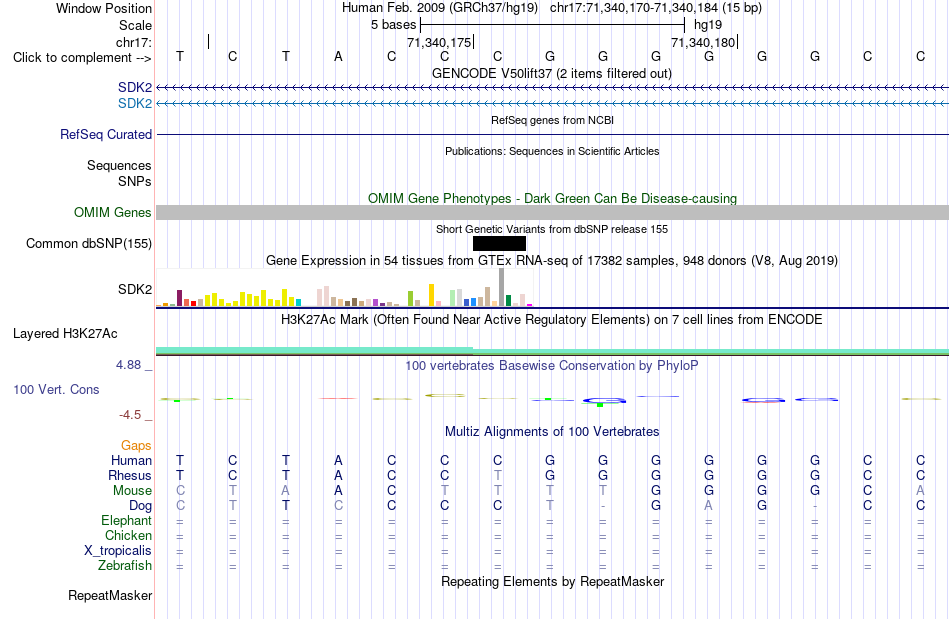Click the chr17:71,340,170-71,340,184 (15 bp) range text

pyautogui.click(x=656, y=8)
